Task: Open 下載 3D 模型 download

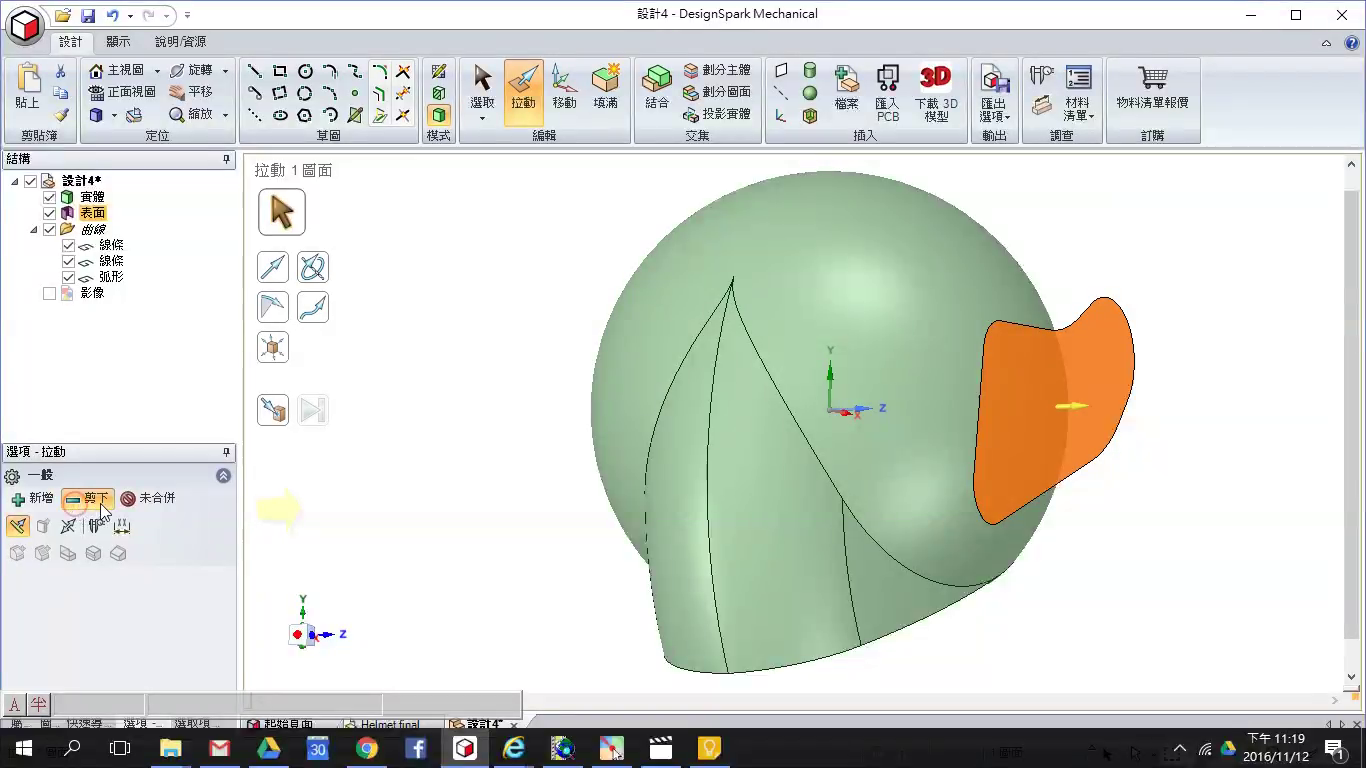Action: coord(936,92)
